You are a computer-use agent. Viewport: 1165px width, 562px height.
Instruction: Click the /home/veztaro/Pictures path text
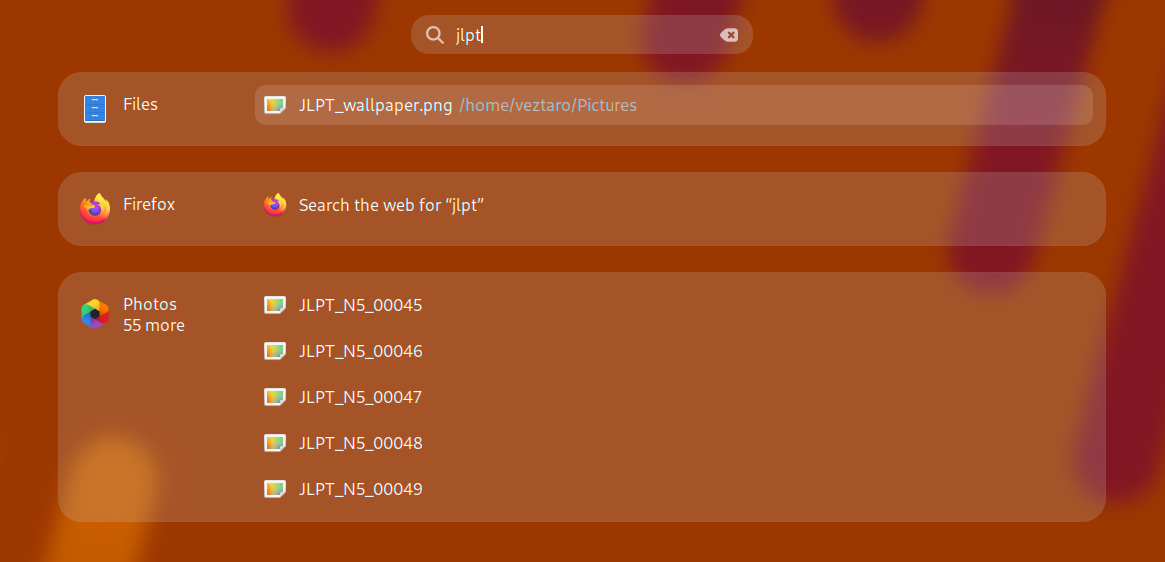click(x=548, y=105)
